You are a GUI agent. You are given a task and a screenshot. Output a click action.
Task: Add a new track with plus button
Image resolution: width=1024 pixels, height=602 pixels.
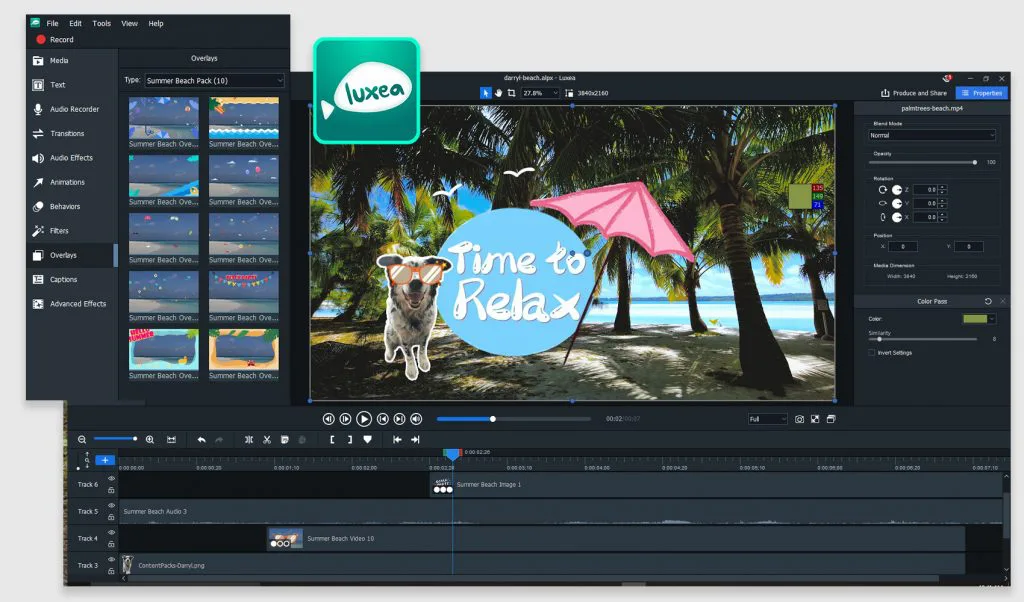click(x=104, y=460)
